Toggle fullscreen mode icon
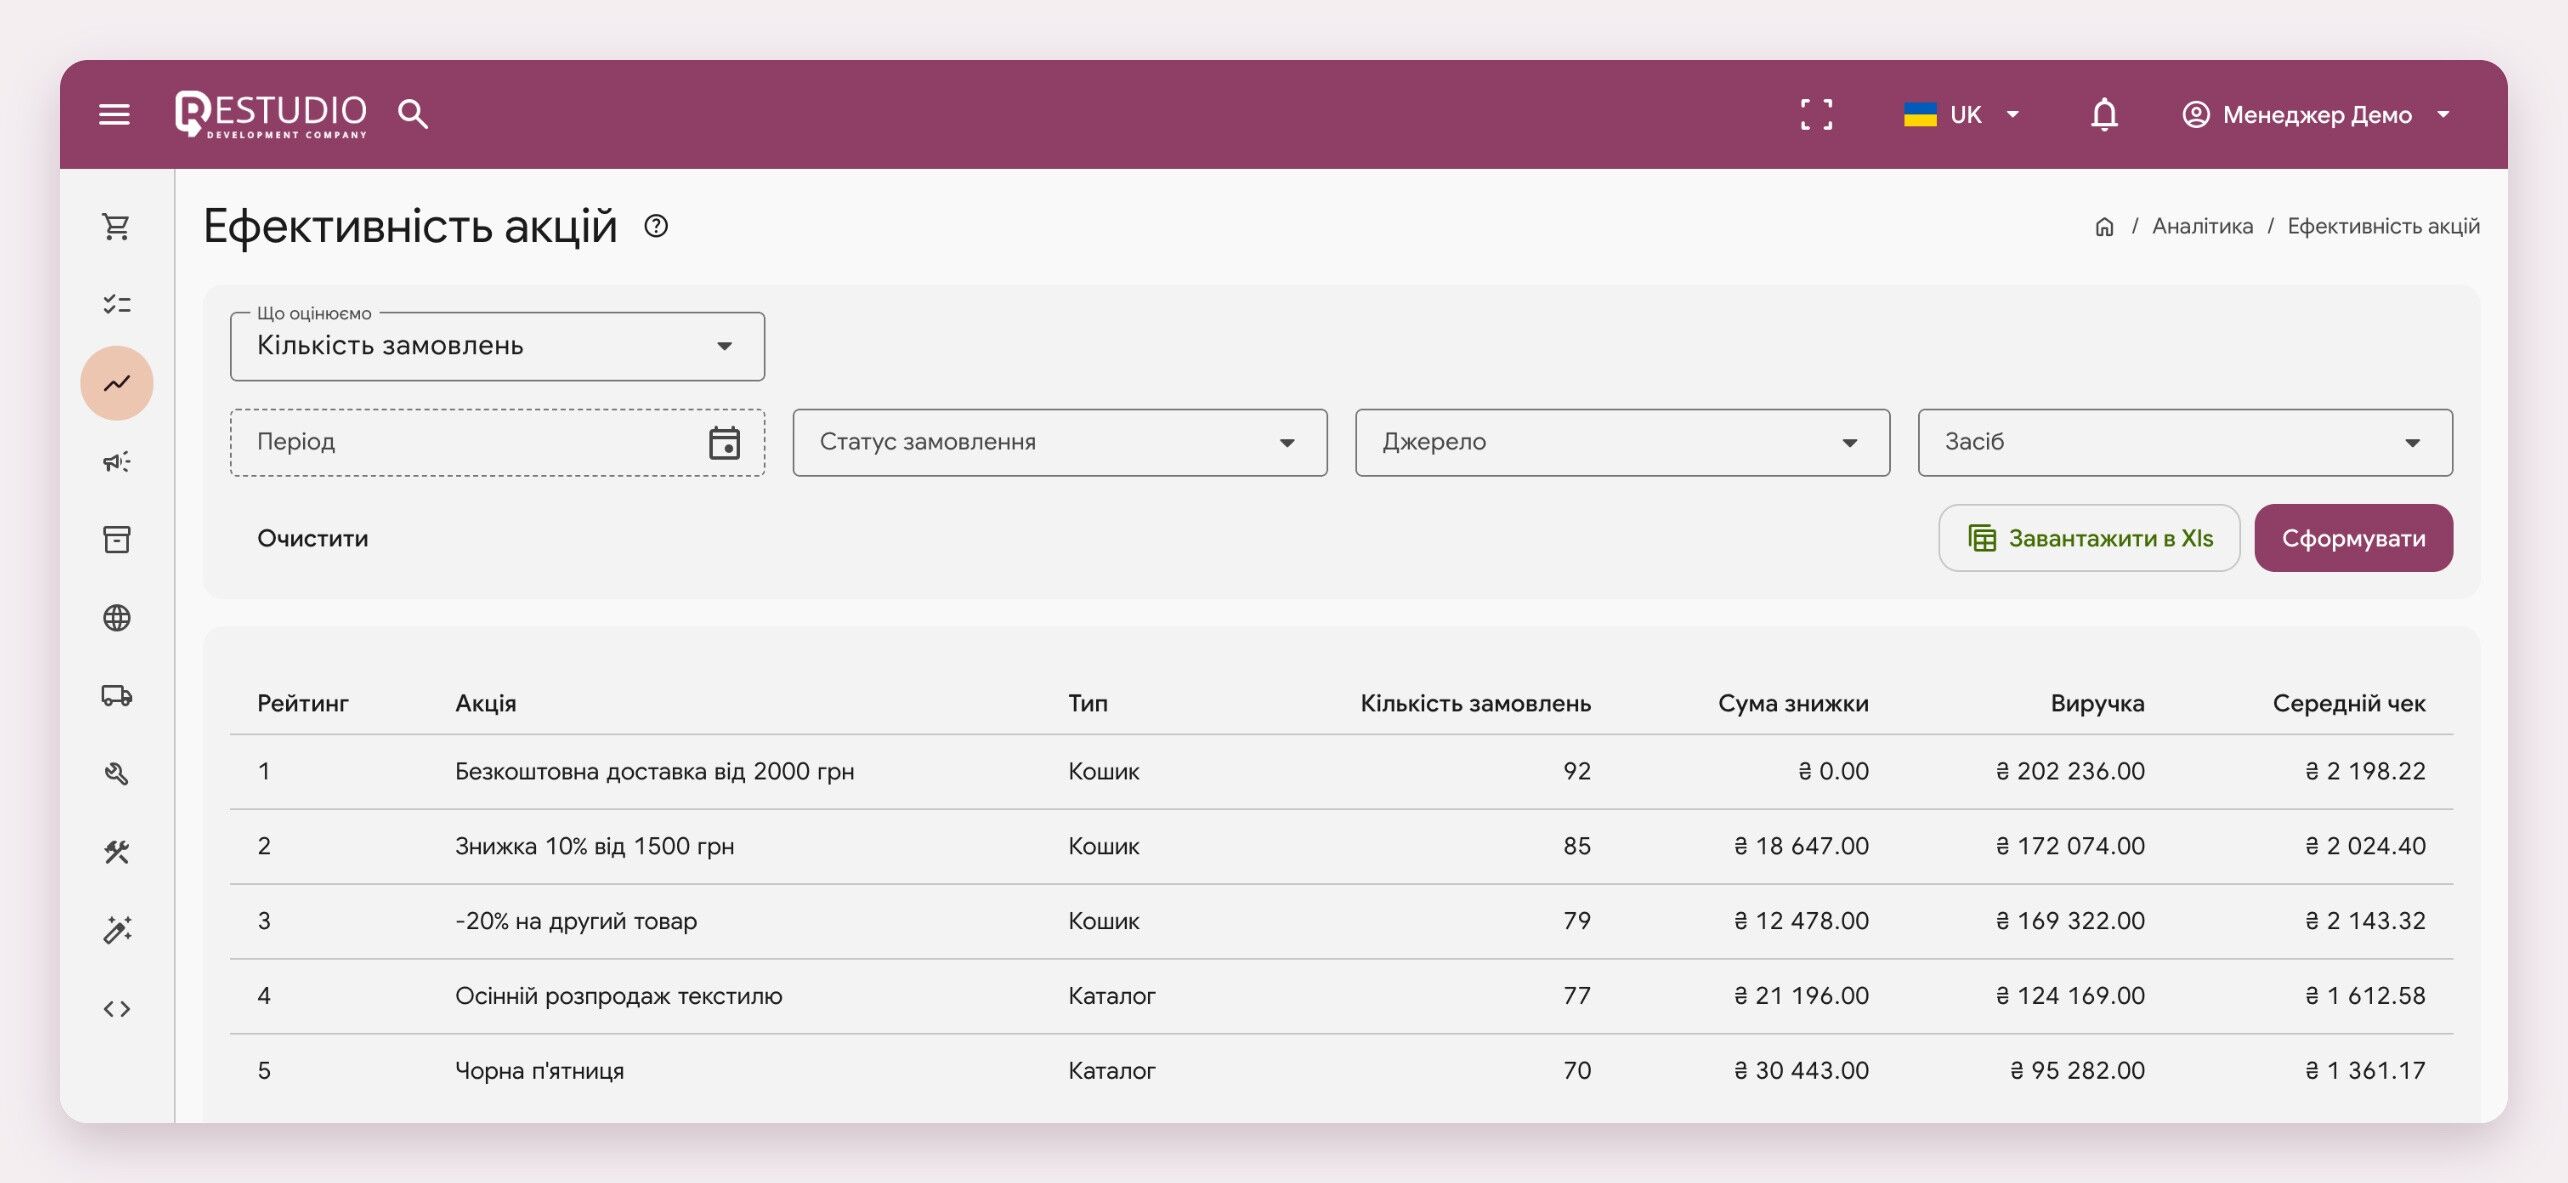The width and height of the screenshot is (2568, 1183). (1816, 114)
